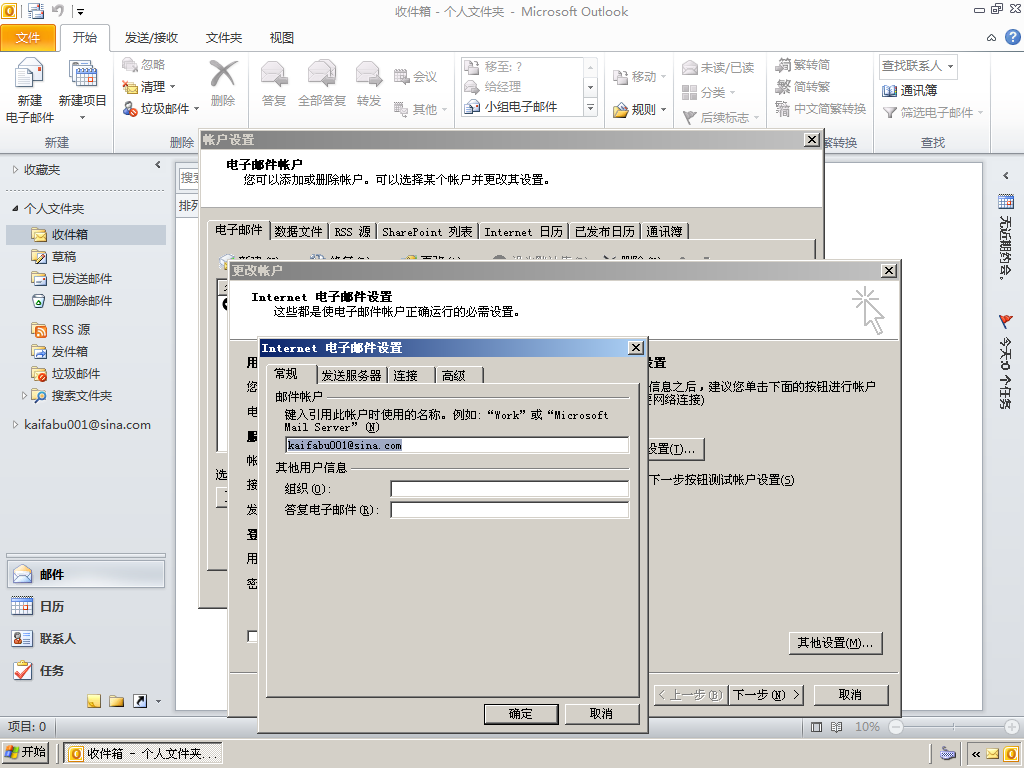
Task: Click the mail account name input field
Action: (x=457, y=445)
